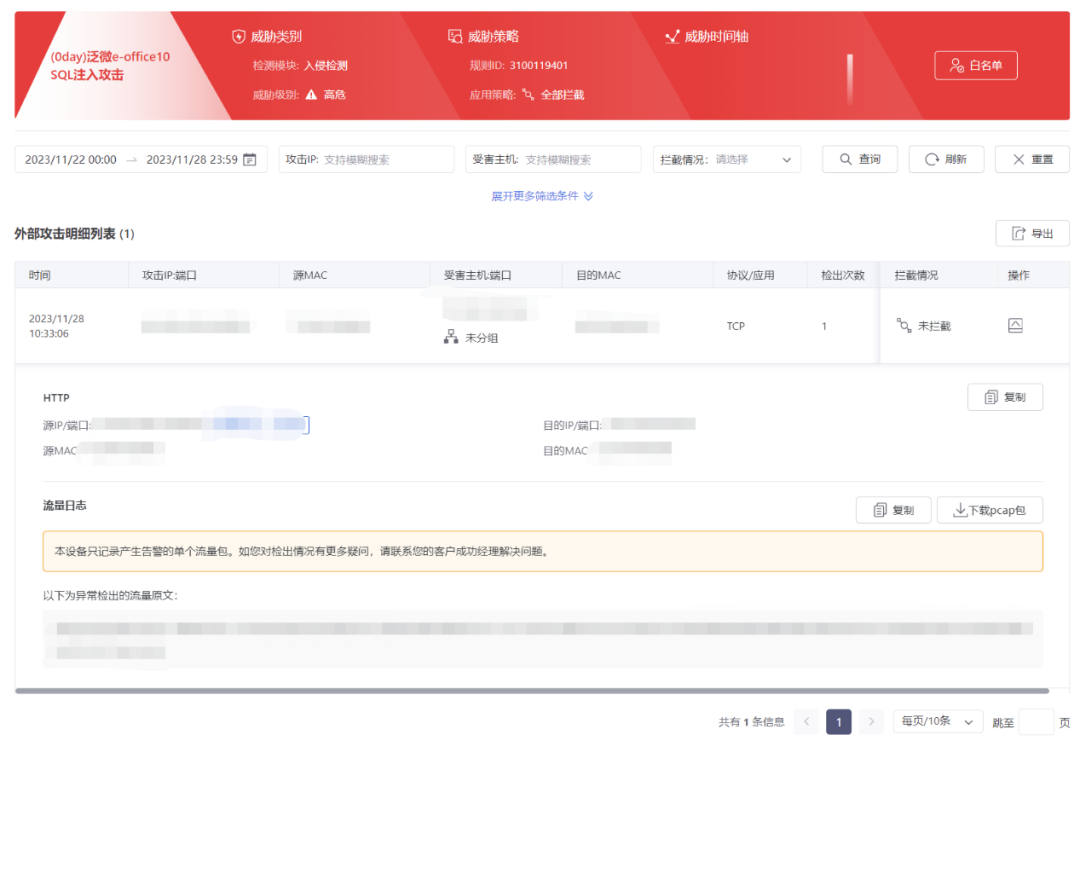Open the 拦截情况 dropdown
The width and height of the screenshot is (1080, 874).
[727, 160]
